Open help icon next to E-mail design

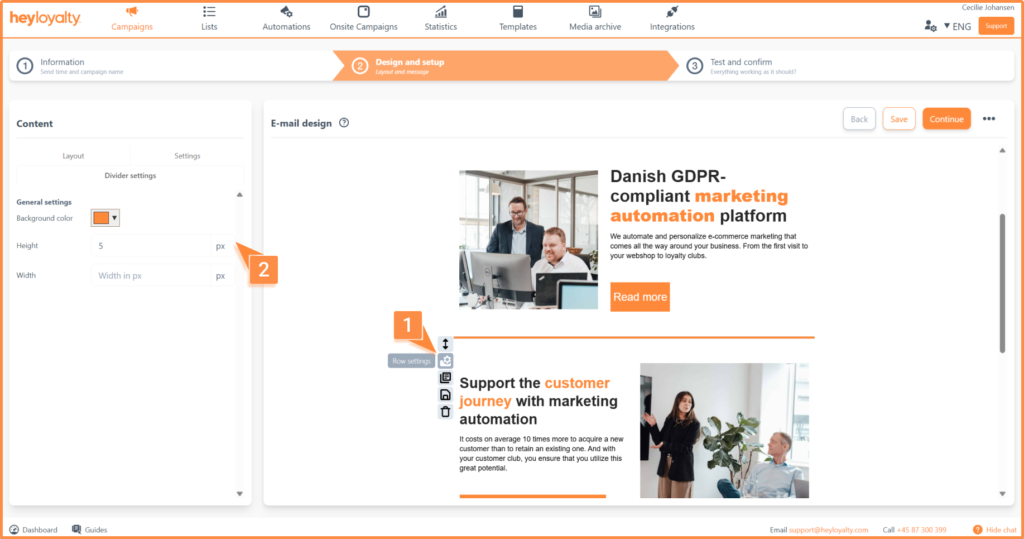[x=344, y=123]
